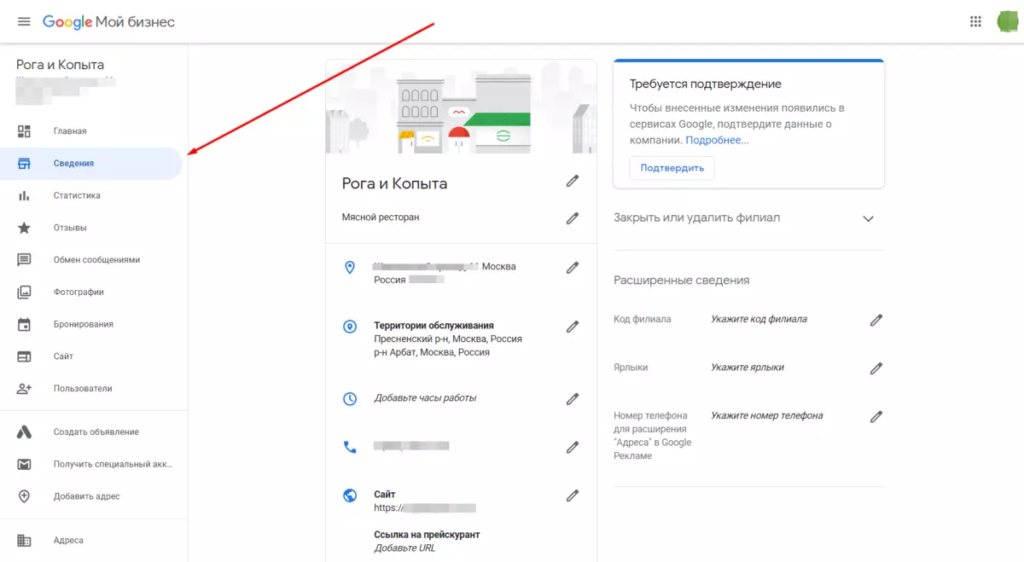
Task: Click the green account avatar
Action: (x=1008, y=22)
